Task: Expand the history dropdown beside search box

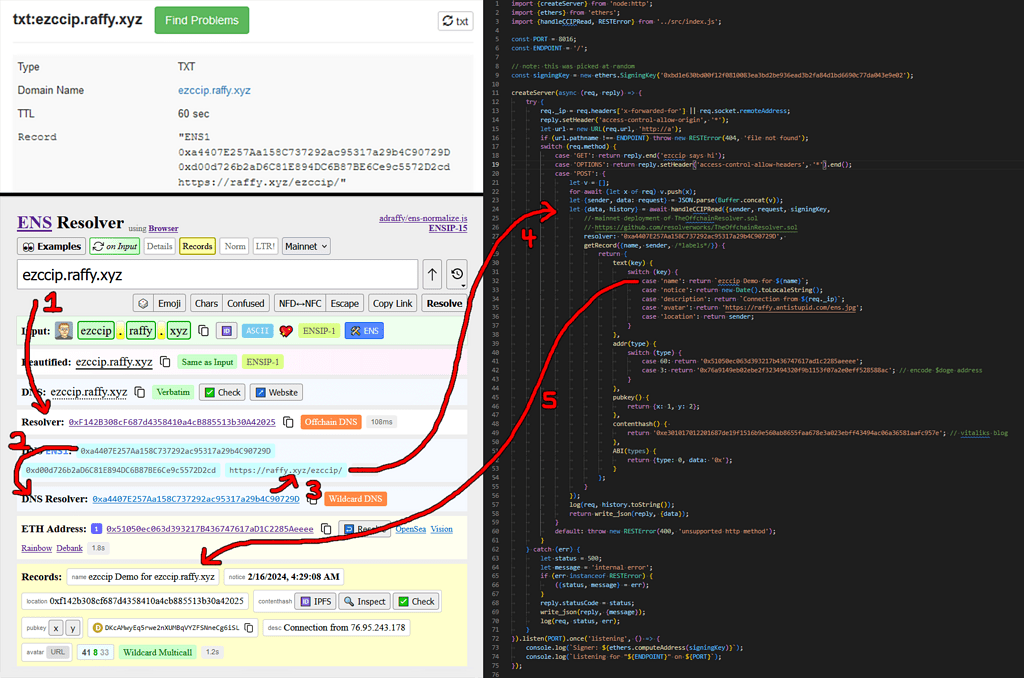Action: pyautogui.click(x=456, y=274)
